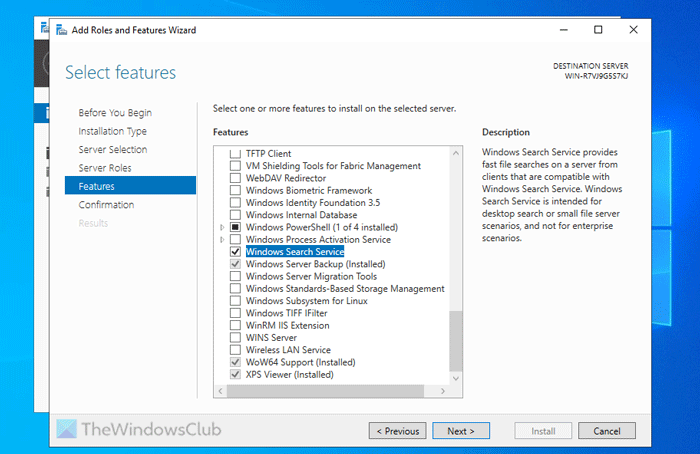
Task: Open the Server Roles step
Action: (105, 168)
